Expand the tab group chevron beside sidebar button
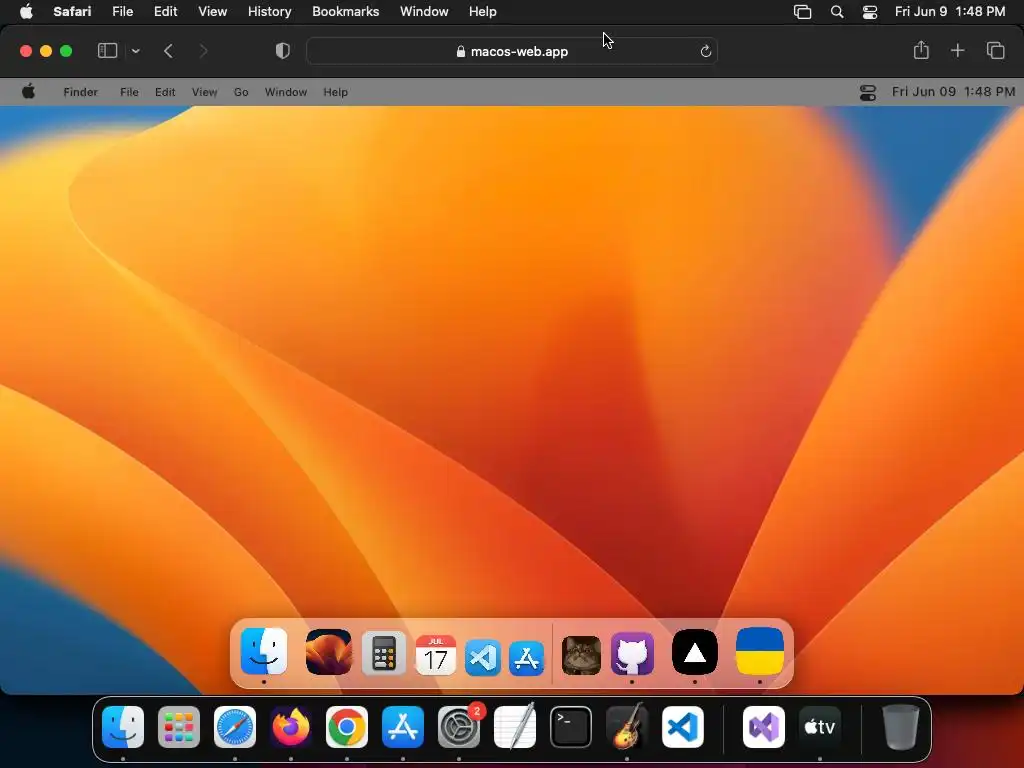Screen dimensions: 1024x768 [136, 51]
